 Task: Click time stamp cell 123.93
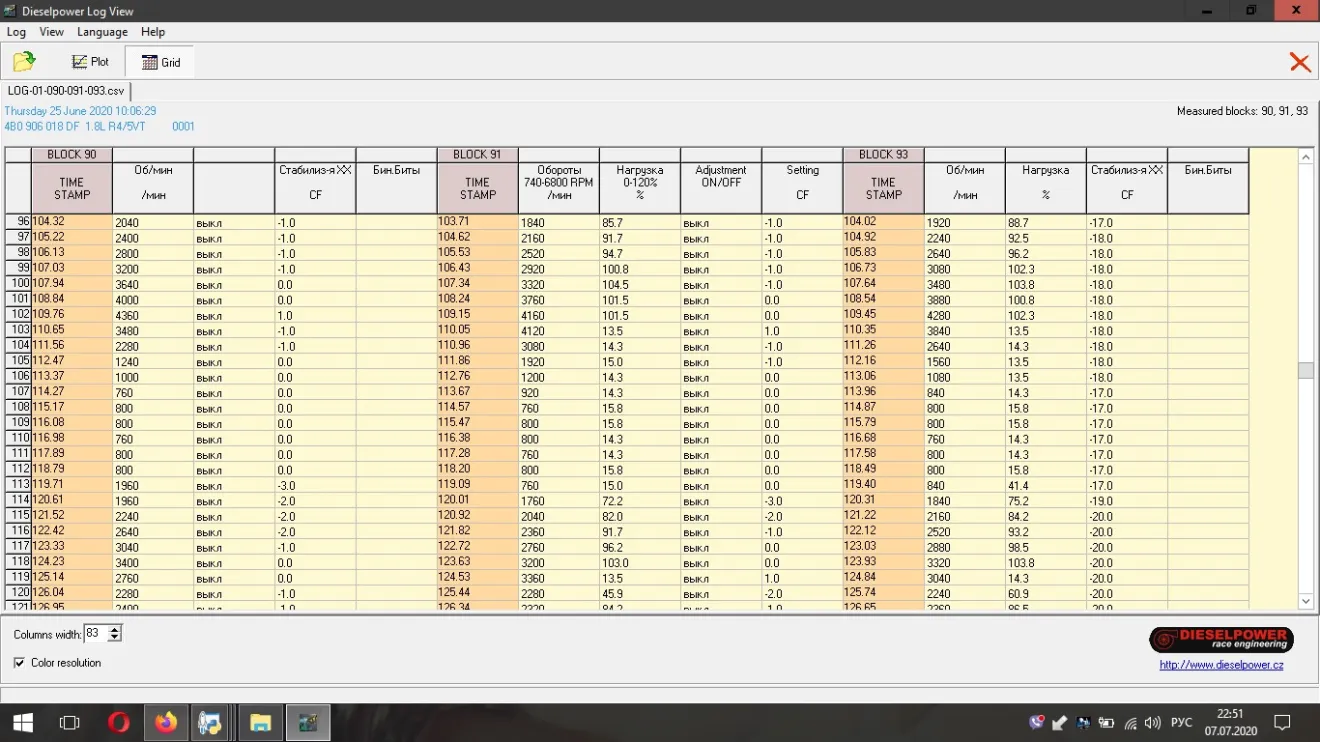click(x=883, y=562)
